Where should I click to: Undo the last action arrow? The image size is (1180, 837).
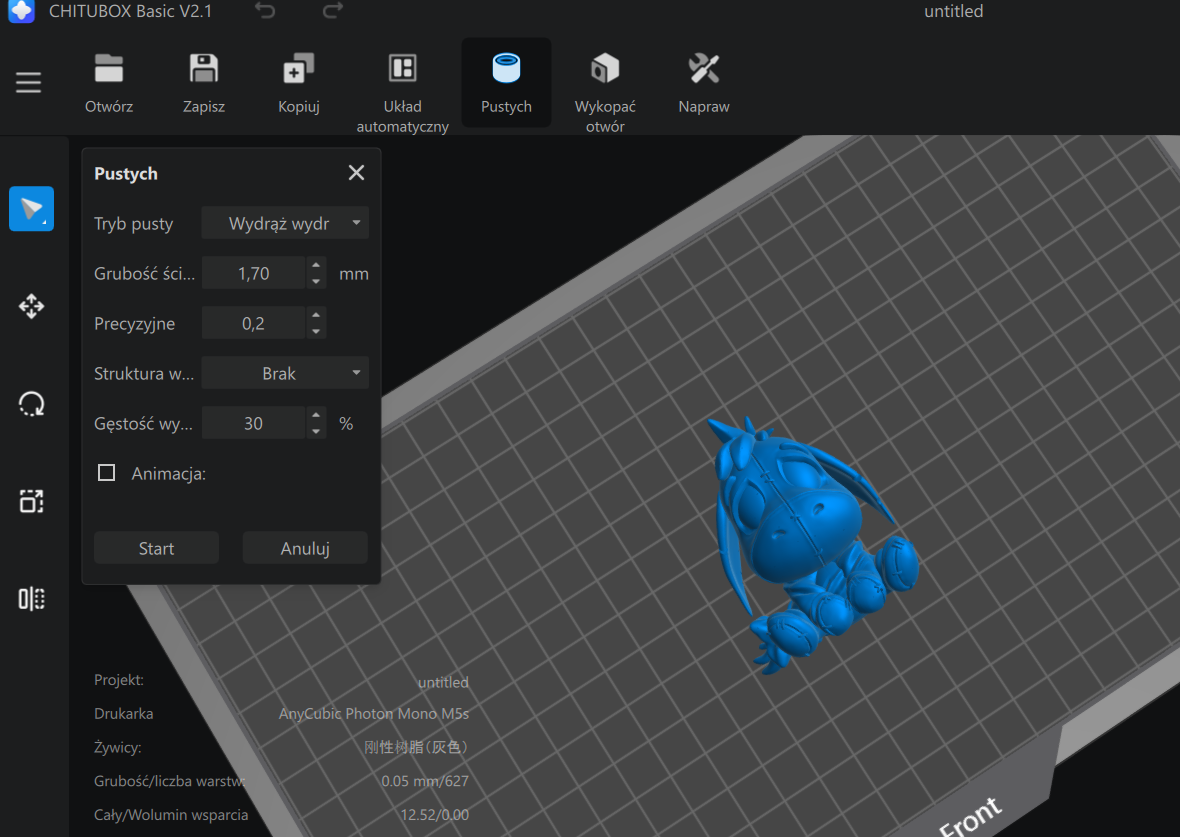265,11
